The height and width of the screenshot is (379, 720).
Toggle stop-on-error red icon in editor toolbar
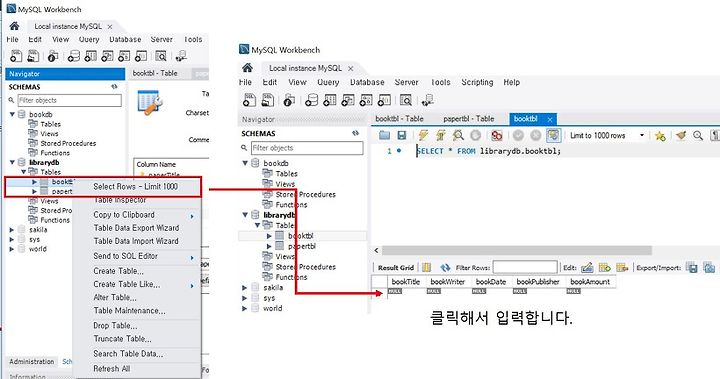coord(496,135)
